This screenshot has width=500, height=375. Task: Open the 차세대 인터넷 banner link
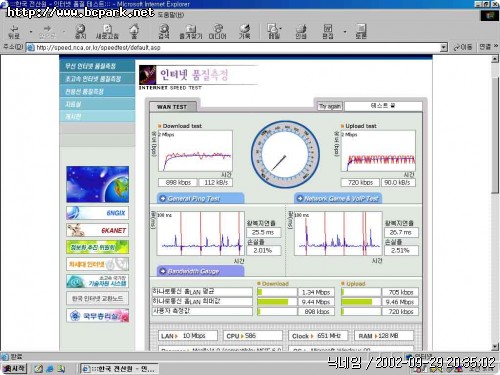97,264
